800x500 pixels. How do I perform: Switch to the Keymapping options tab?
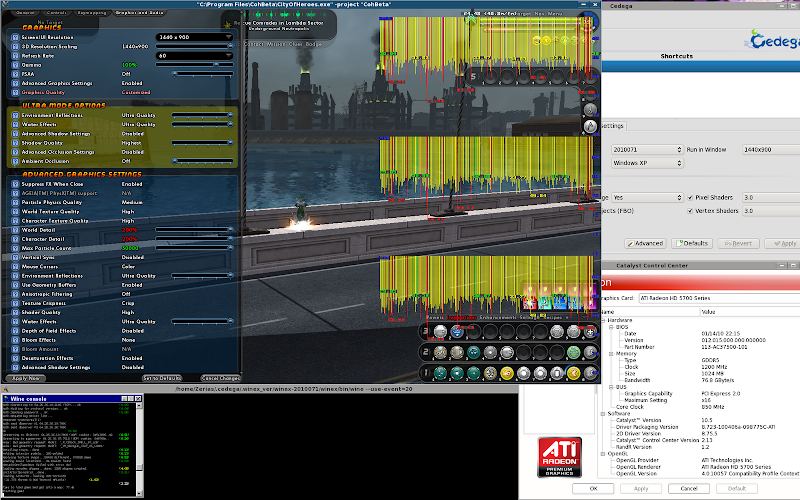pos(94,14)
